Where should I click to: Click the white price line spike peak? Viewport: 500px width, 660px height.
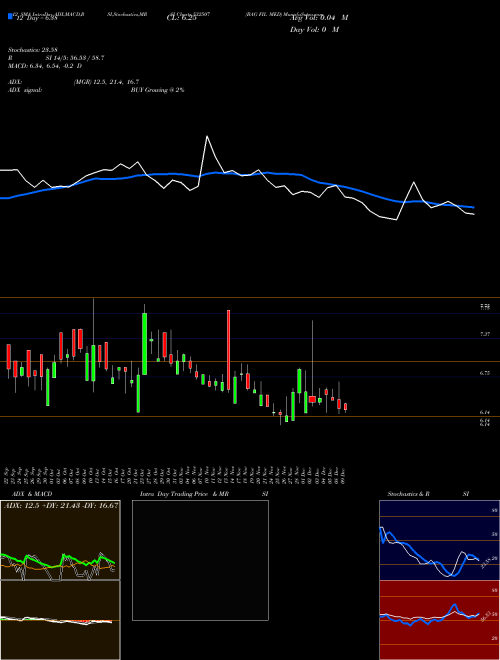[207, 136]
